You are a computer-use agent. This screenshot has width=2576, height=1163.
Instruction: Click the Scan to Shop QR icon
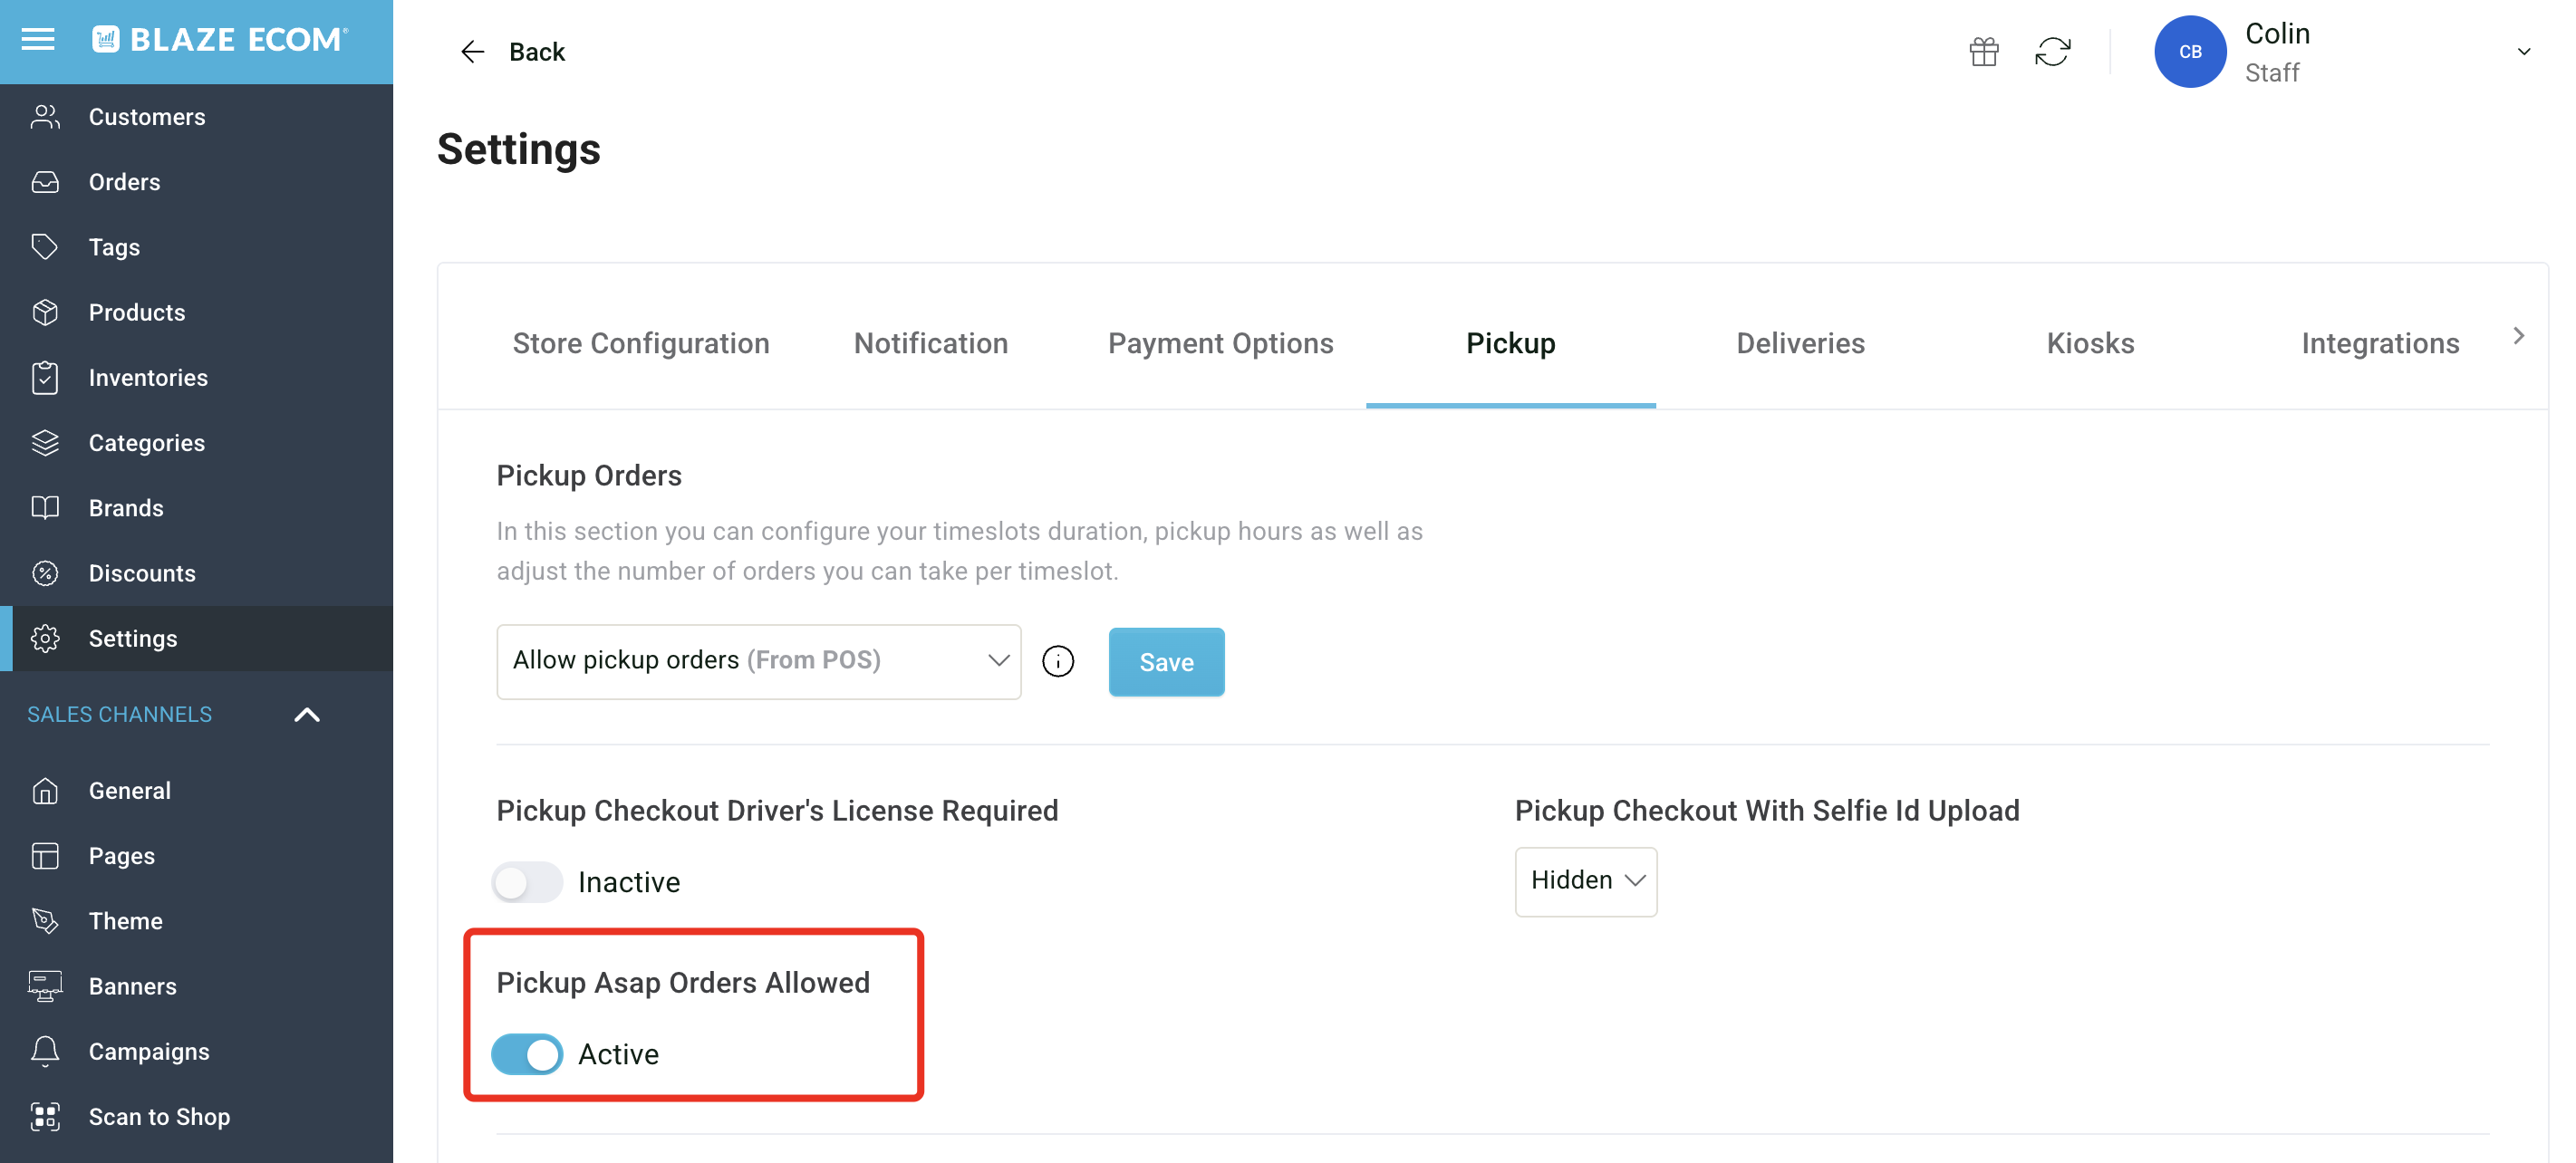point(45,1116)
